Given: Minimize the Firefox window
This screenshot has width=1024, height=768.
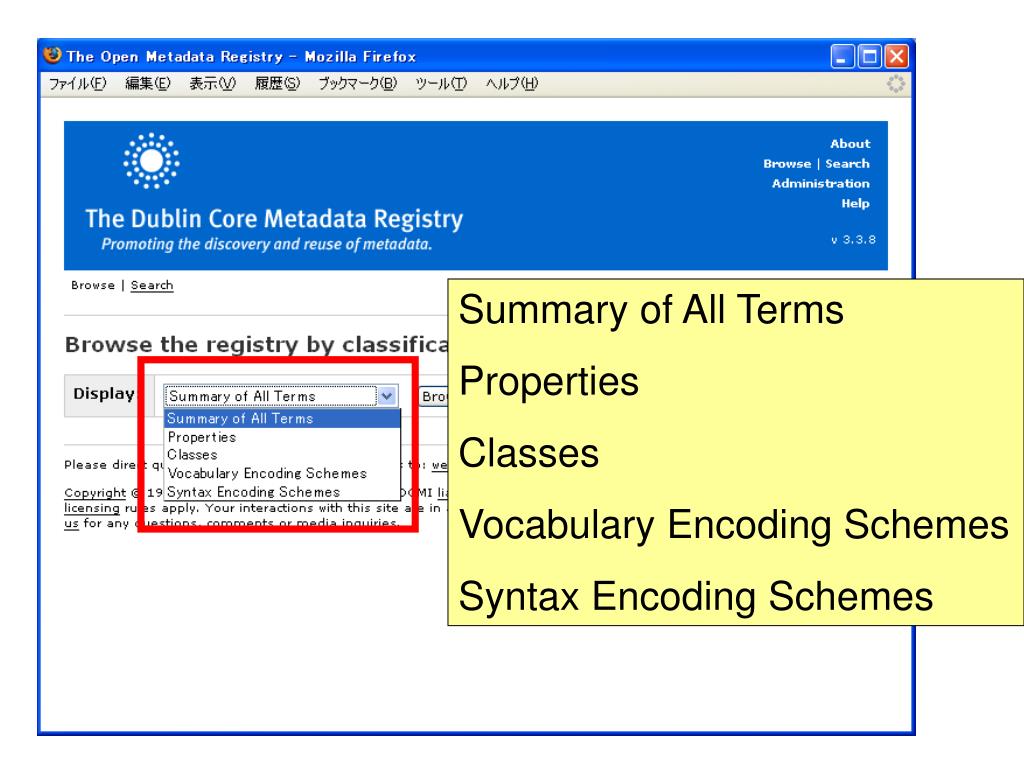Looking at the screenshot, I should pos(842,57).
